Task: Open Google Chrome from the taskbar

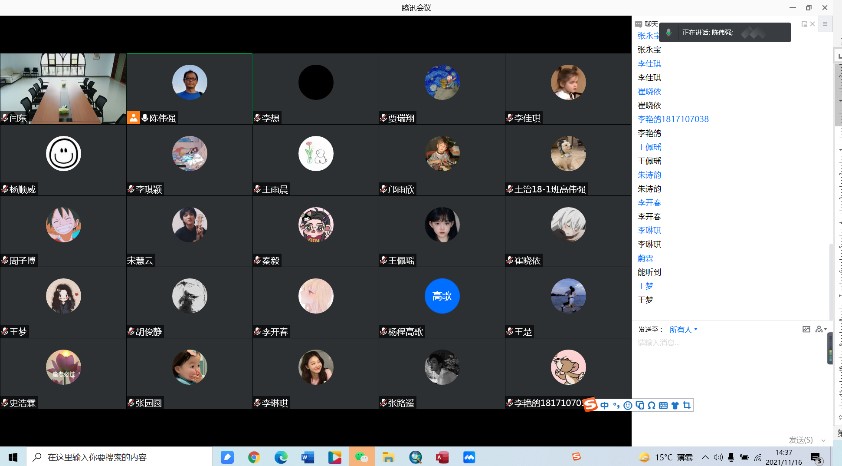Action: [254, 457]
